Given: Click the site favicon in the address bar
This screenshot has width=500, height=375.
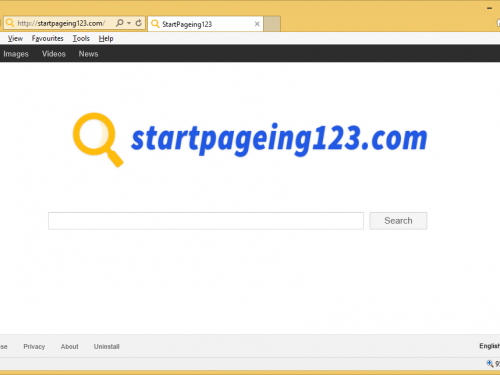Looking at the screenshot, I should [x=10, y=23].
